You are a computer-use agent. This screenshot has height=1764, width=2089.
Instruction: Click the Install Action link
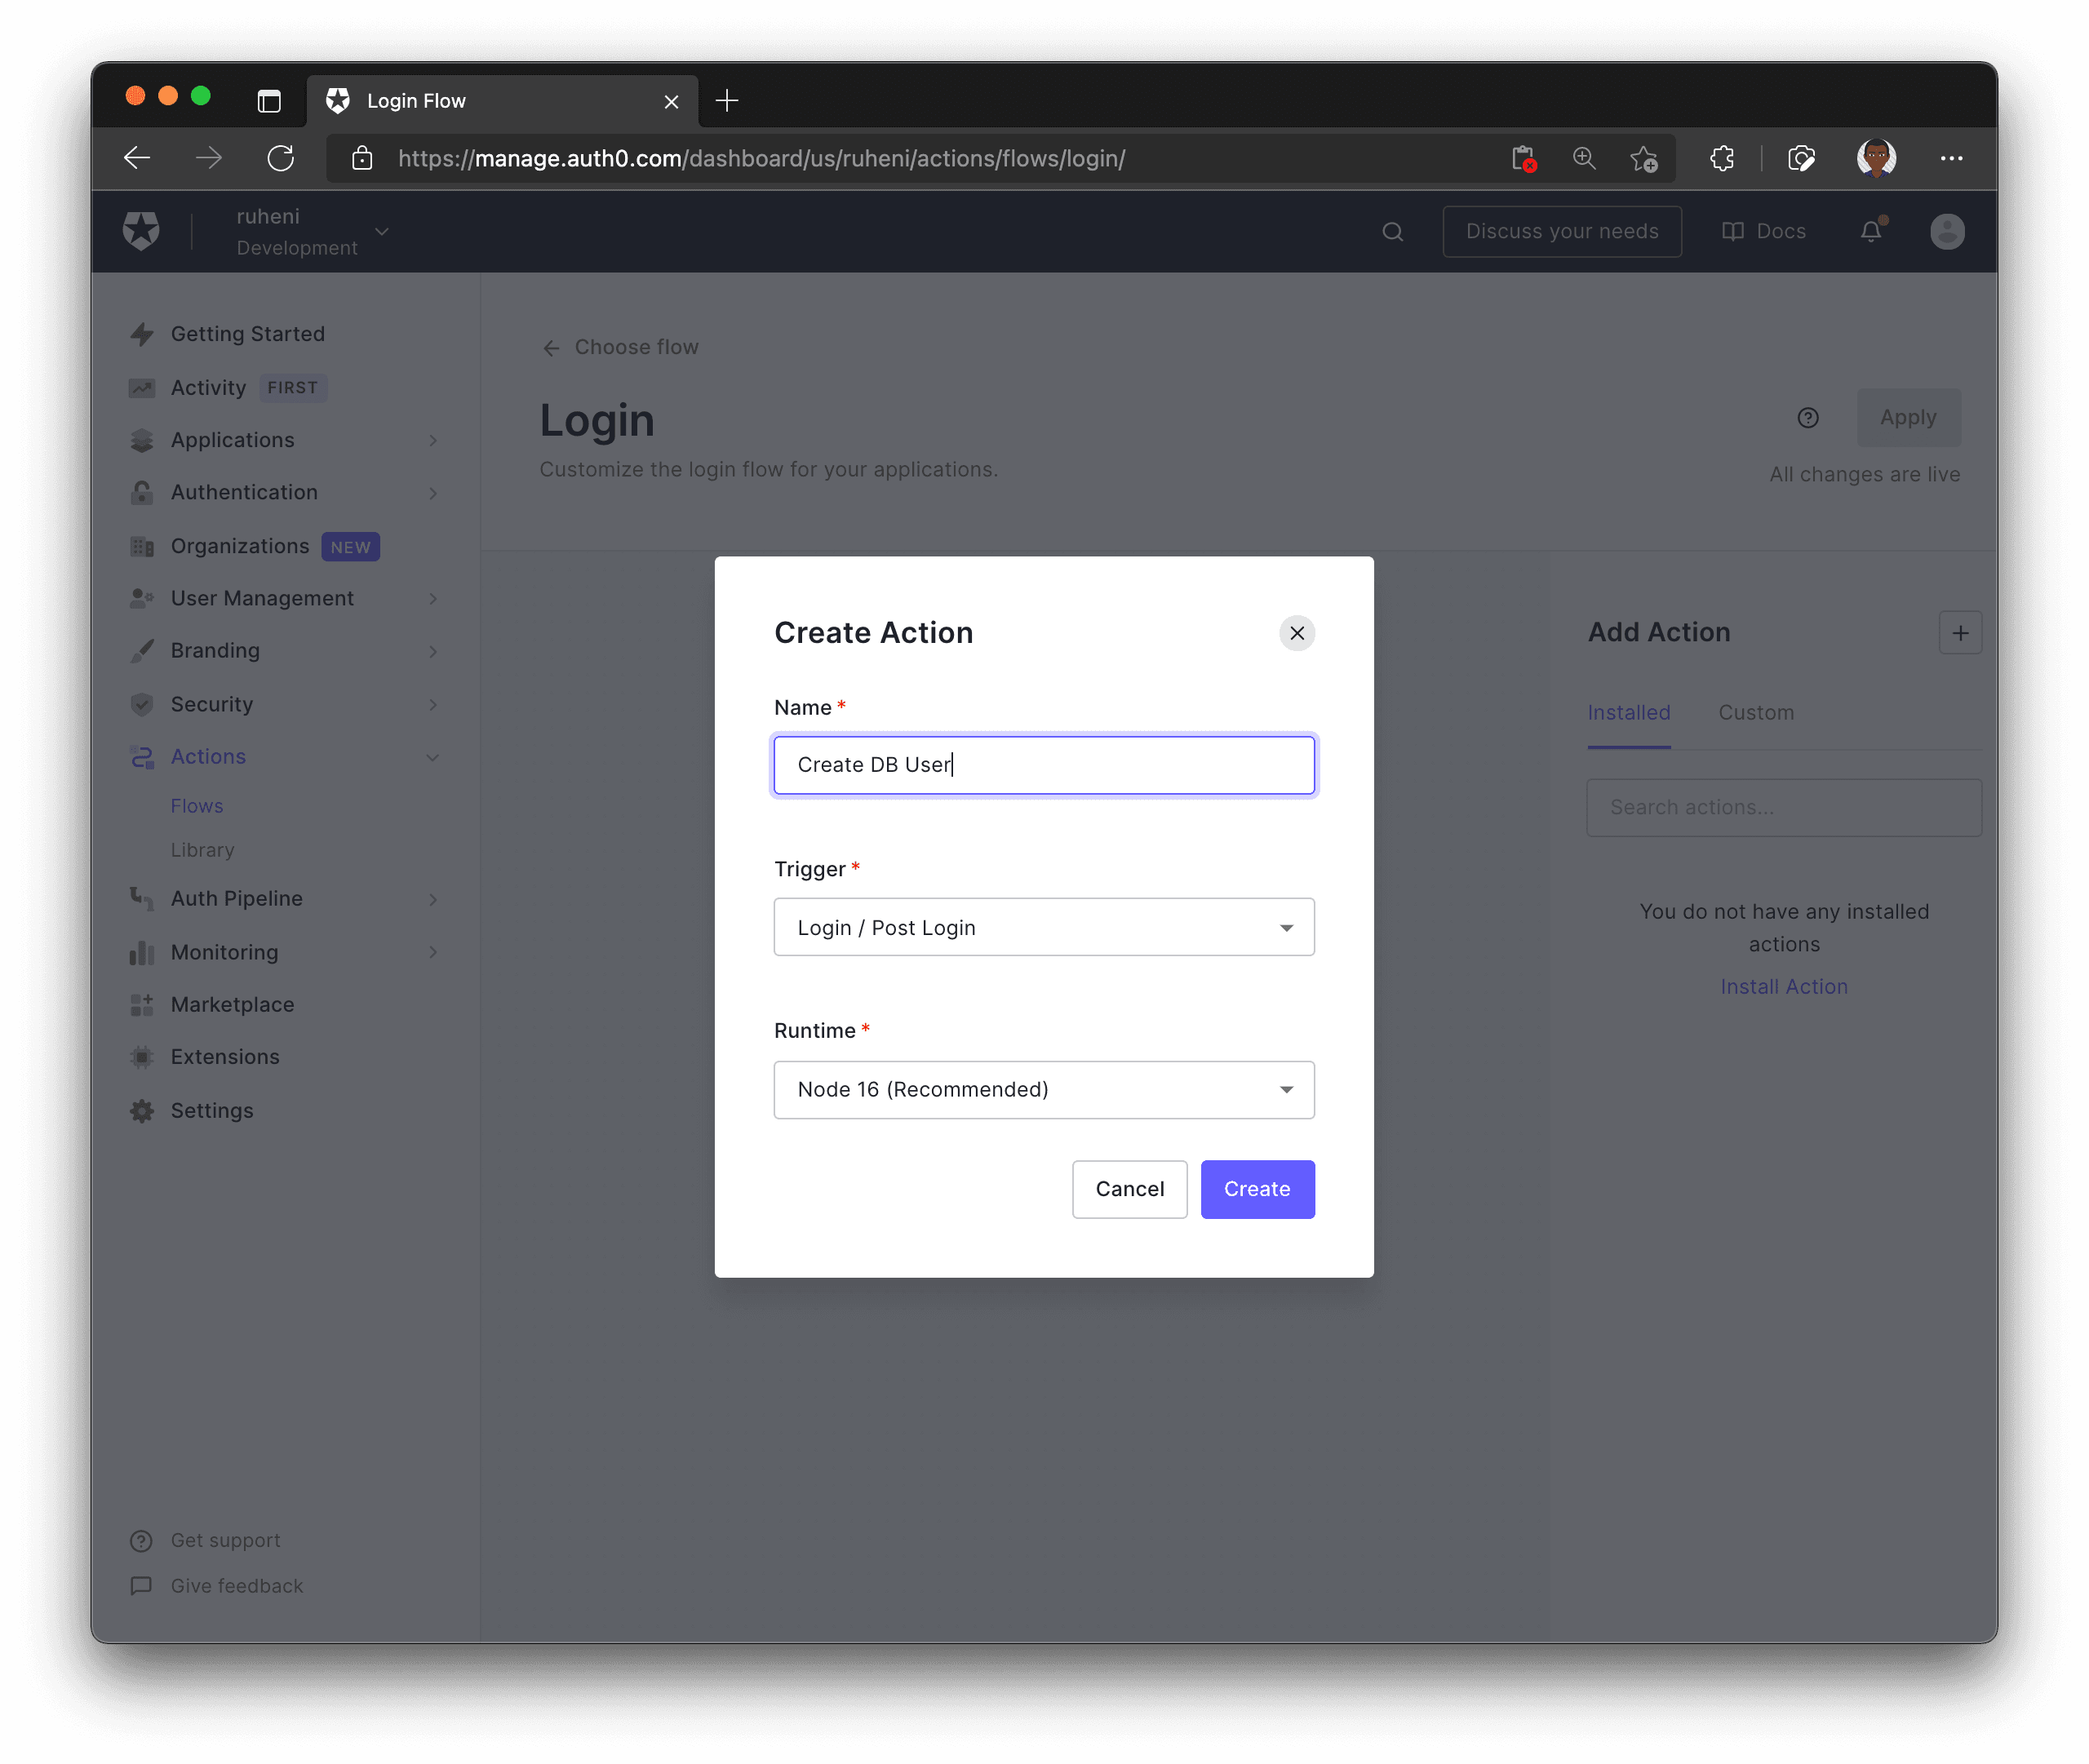(1783, 986)
